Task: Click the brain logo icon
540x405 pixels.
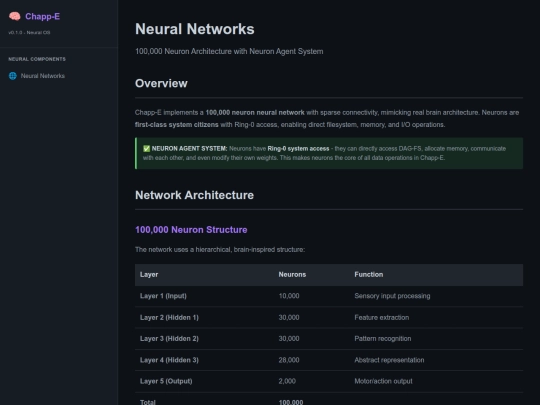Action: (x=14, y=16)
